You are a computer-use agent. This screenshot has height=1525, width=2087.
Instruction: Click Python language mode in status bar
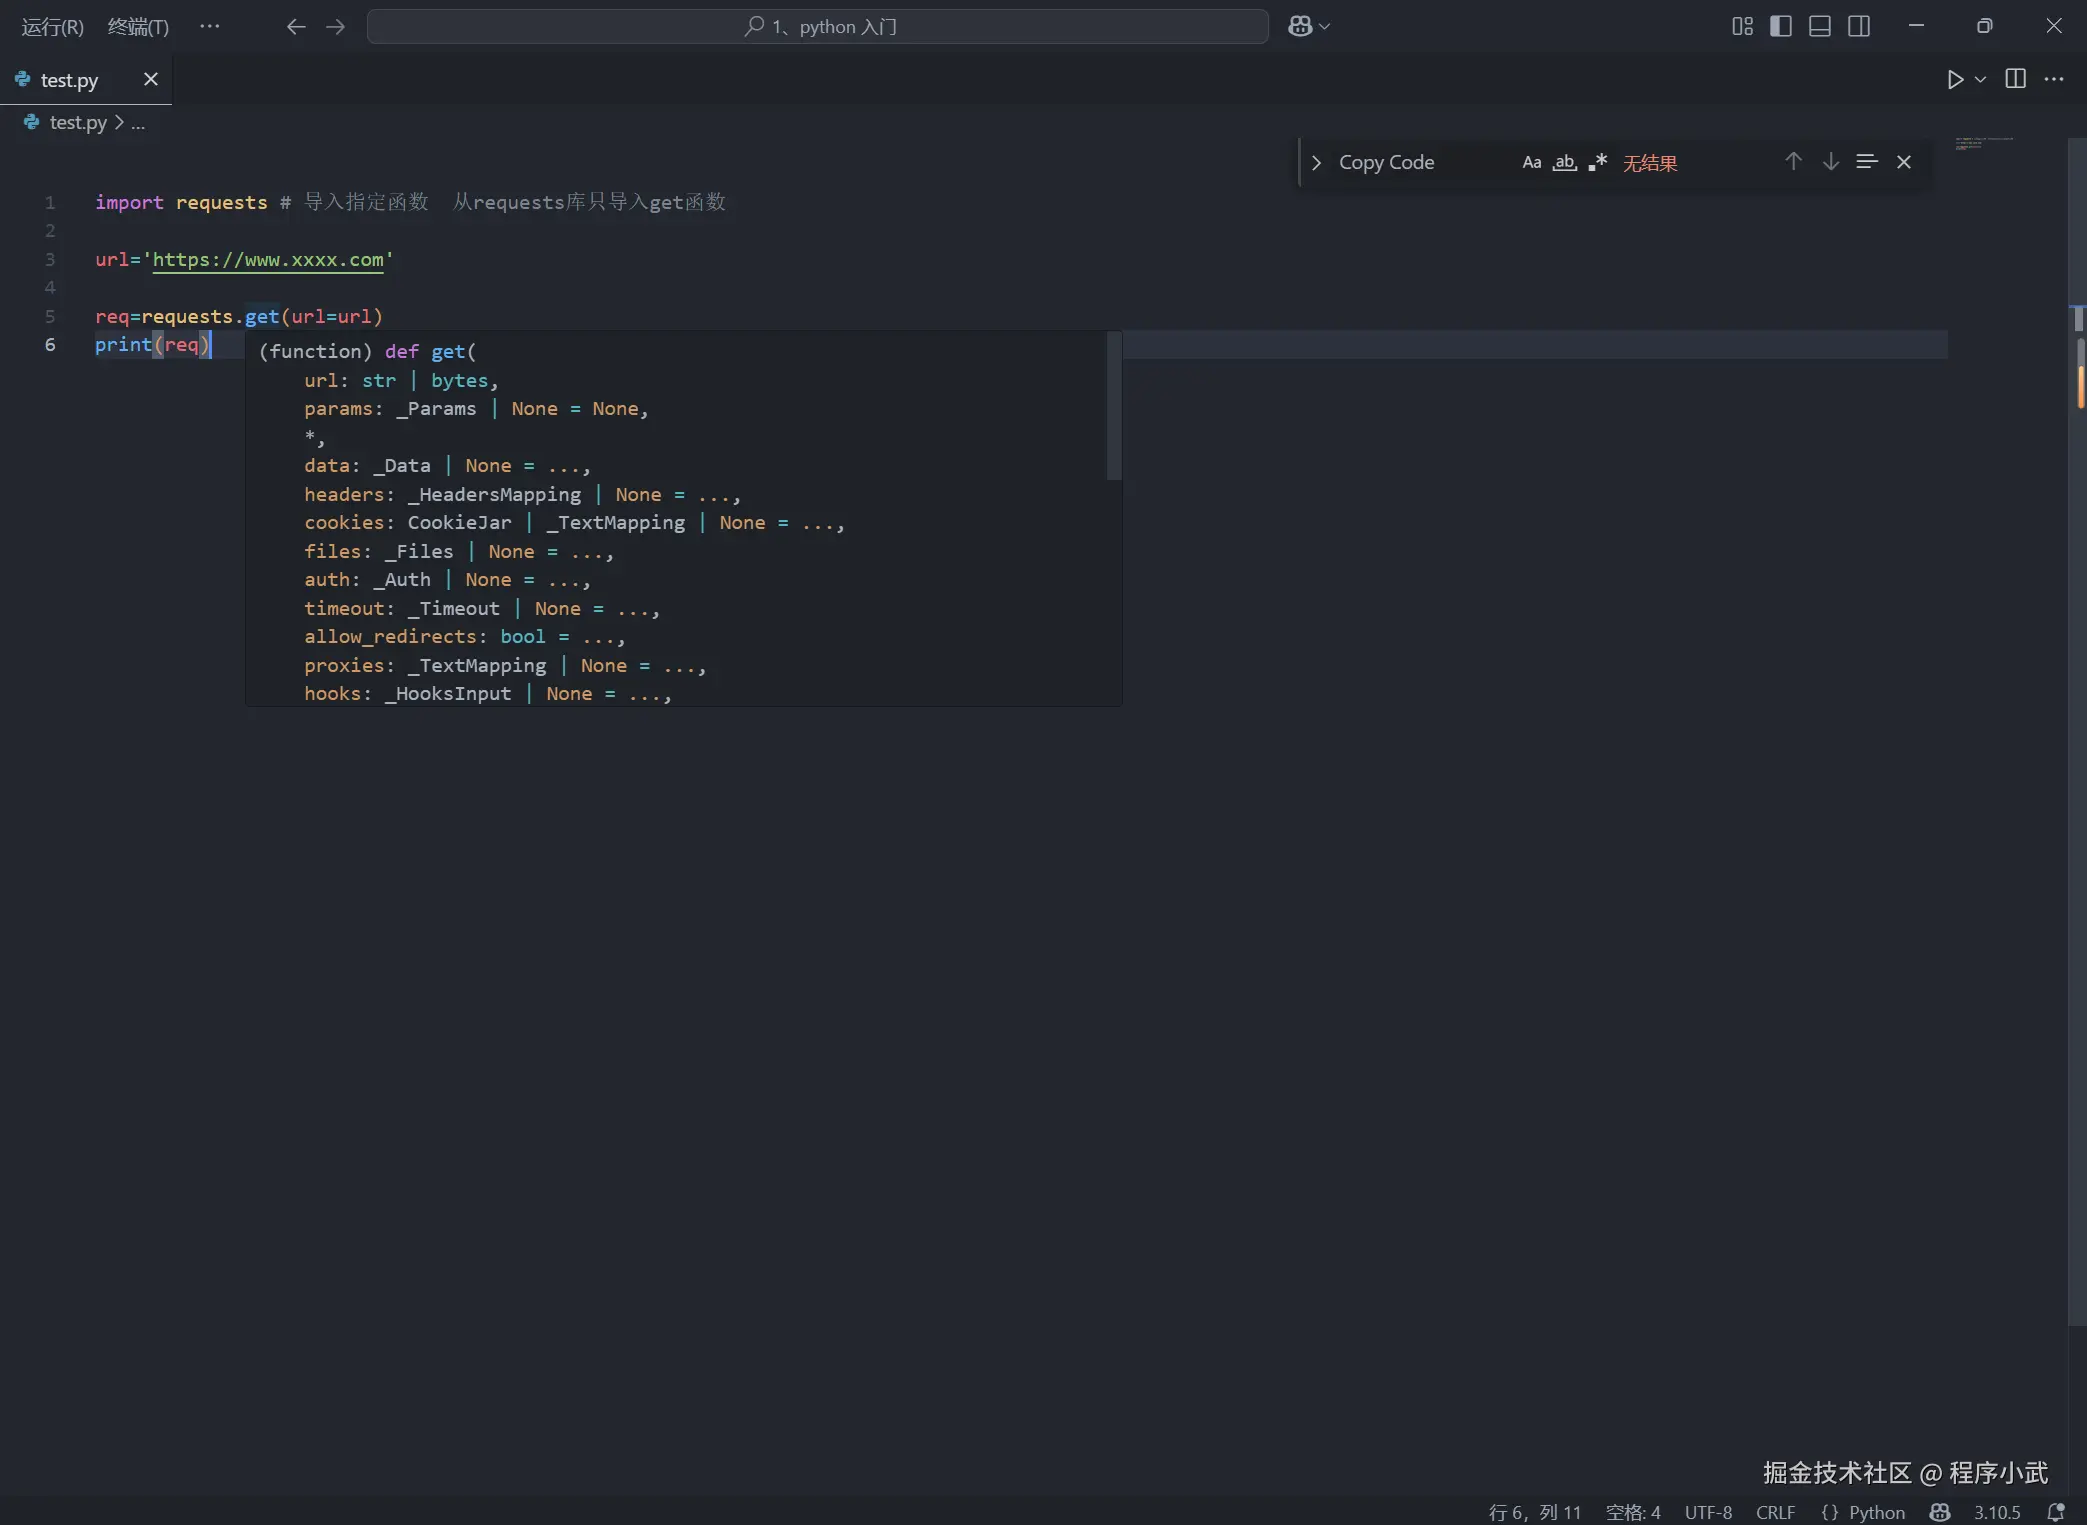coord(1876,1512)
